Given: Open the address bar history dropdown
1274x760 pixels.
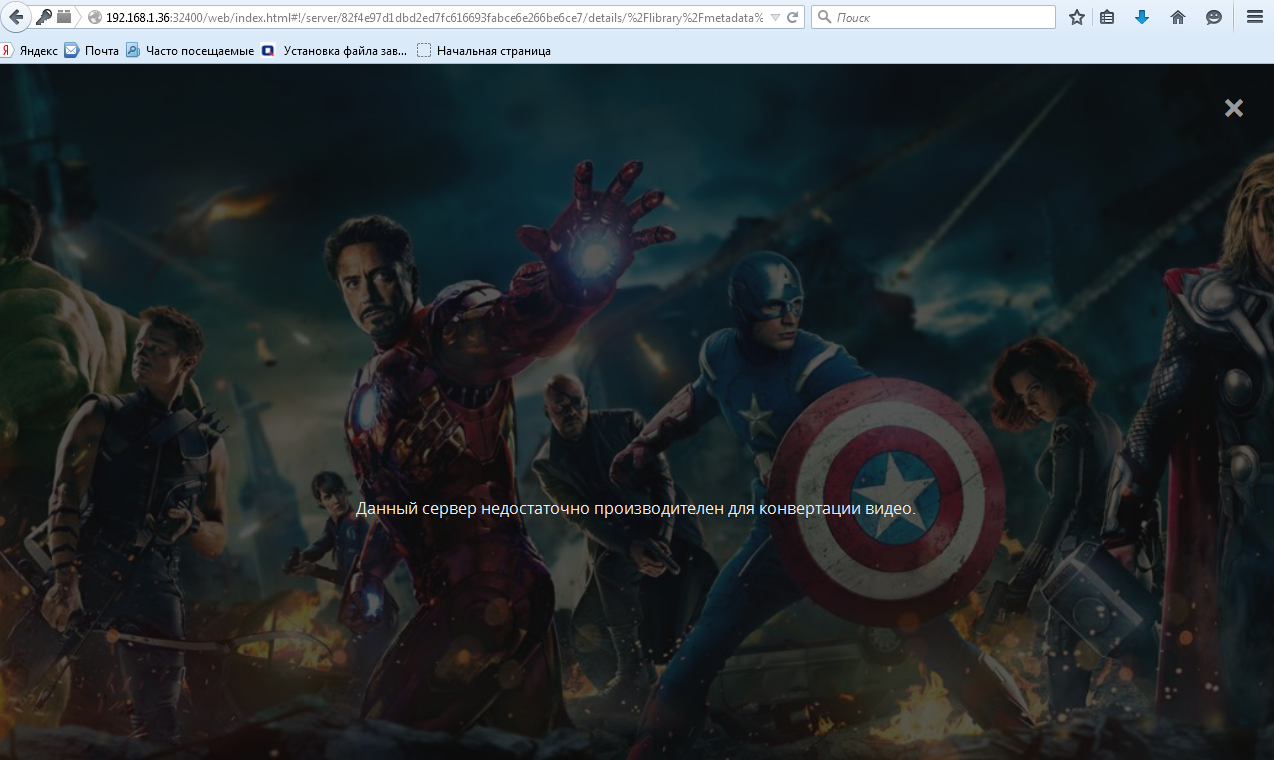Looking at the screenshot, I should pos(775,17).
